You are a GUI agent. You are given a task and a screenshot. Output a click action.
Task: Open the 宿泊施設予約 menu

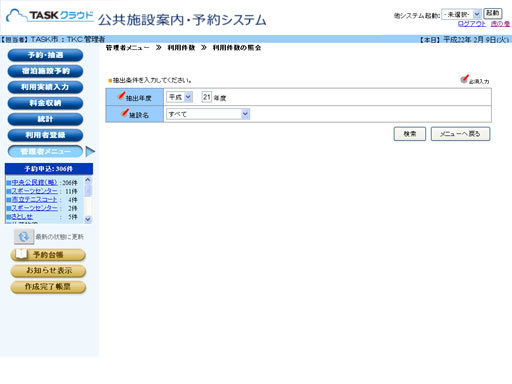(45, 71)
